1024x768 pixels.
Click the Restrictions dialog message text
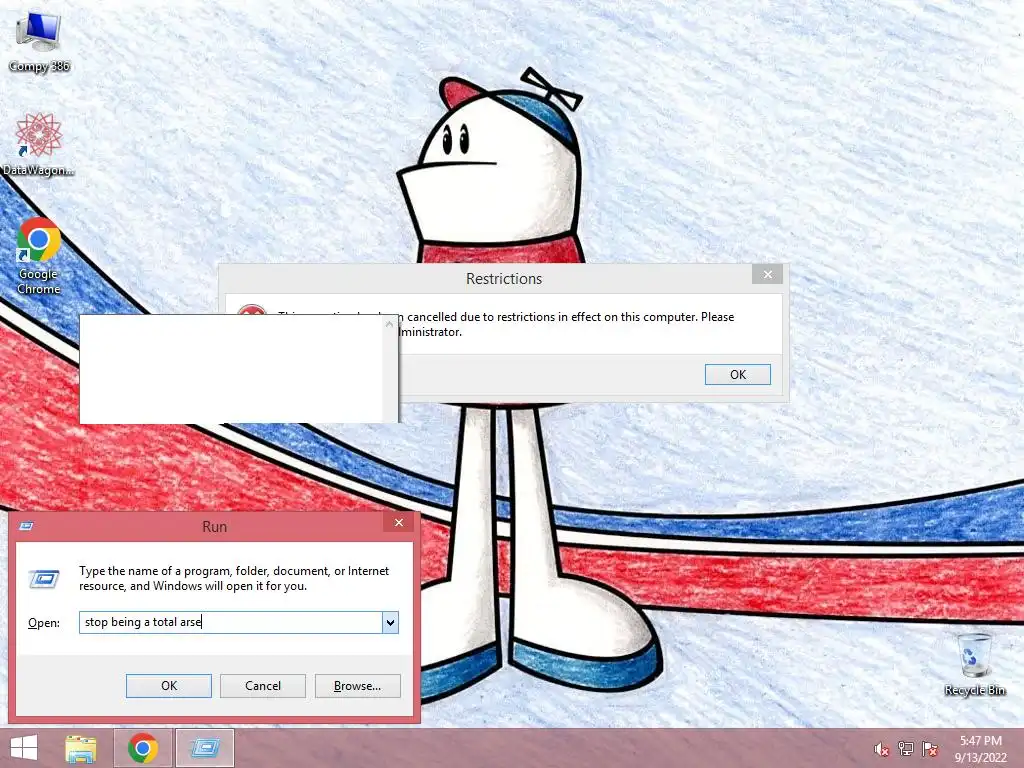[x=506, y=324]
